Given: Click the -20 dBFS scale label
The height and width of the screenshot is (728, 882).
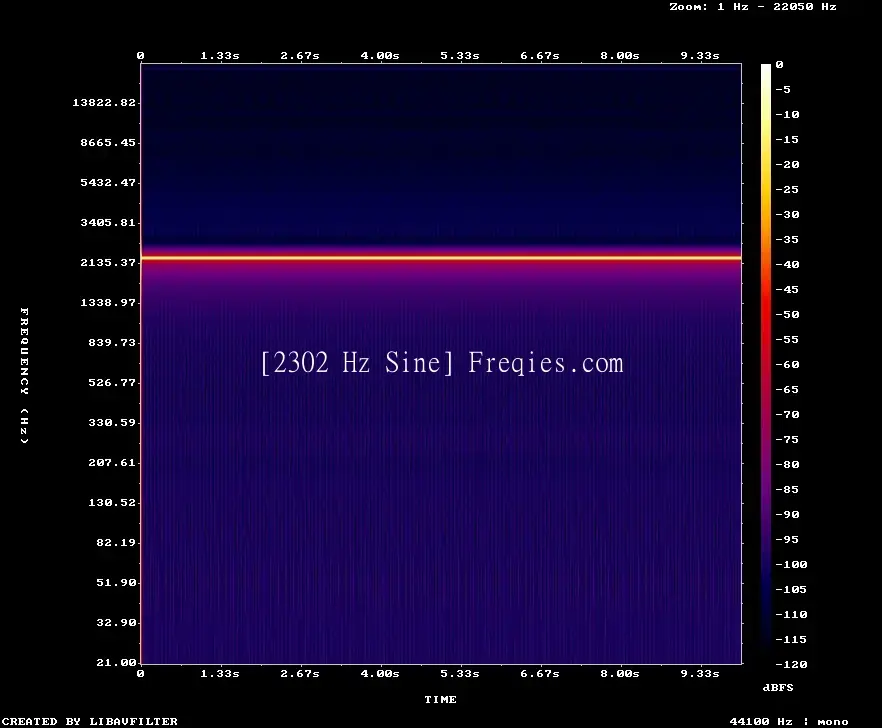Looking at the screenshot, I should pos(787,164).
